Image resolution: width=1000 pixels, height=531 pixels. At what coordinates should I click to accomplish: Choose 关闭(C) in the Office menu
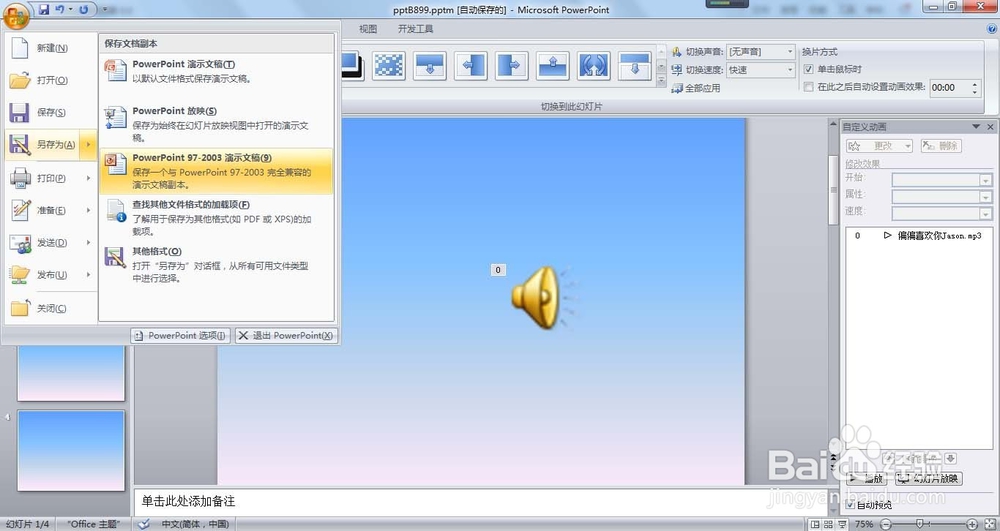pos(51,309)
